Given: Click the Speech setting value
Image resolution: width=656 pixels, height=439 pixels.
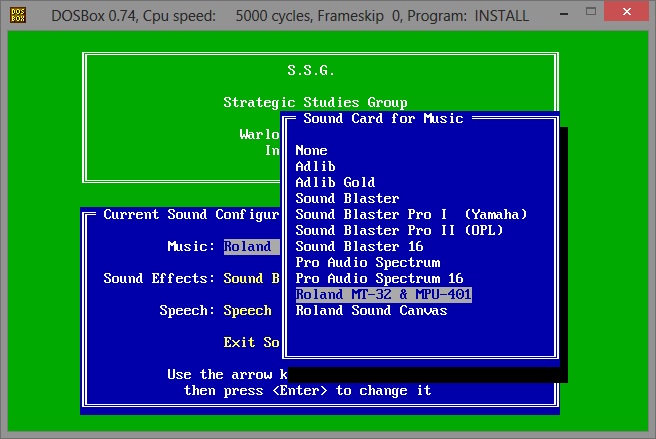Looking at the screenshot, I should point(248,310).
